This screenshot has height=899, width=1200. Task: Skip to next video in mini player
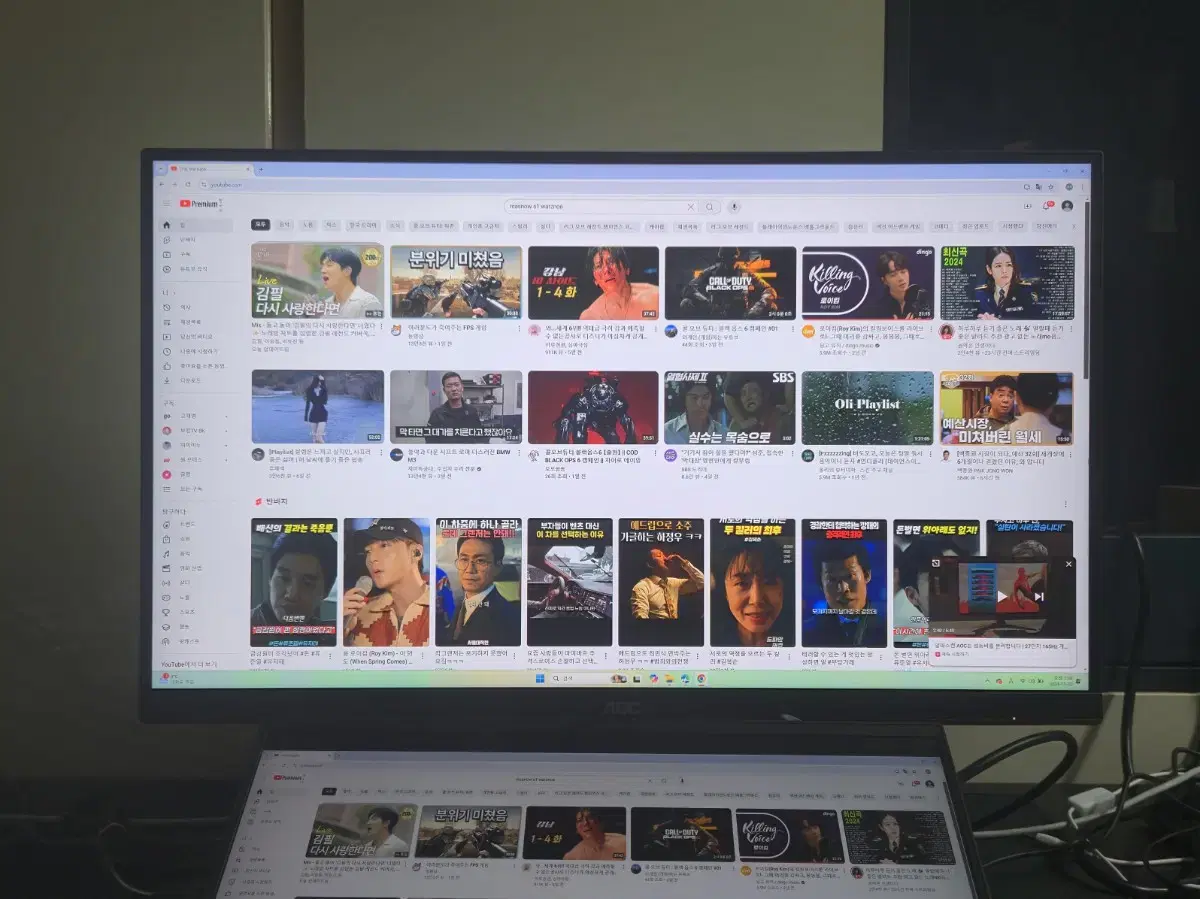[1039, 597]
